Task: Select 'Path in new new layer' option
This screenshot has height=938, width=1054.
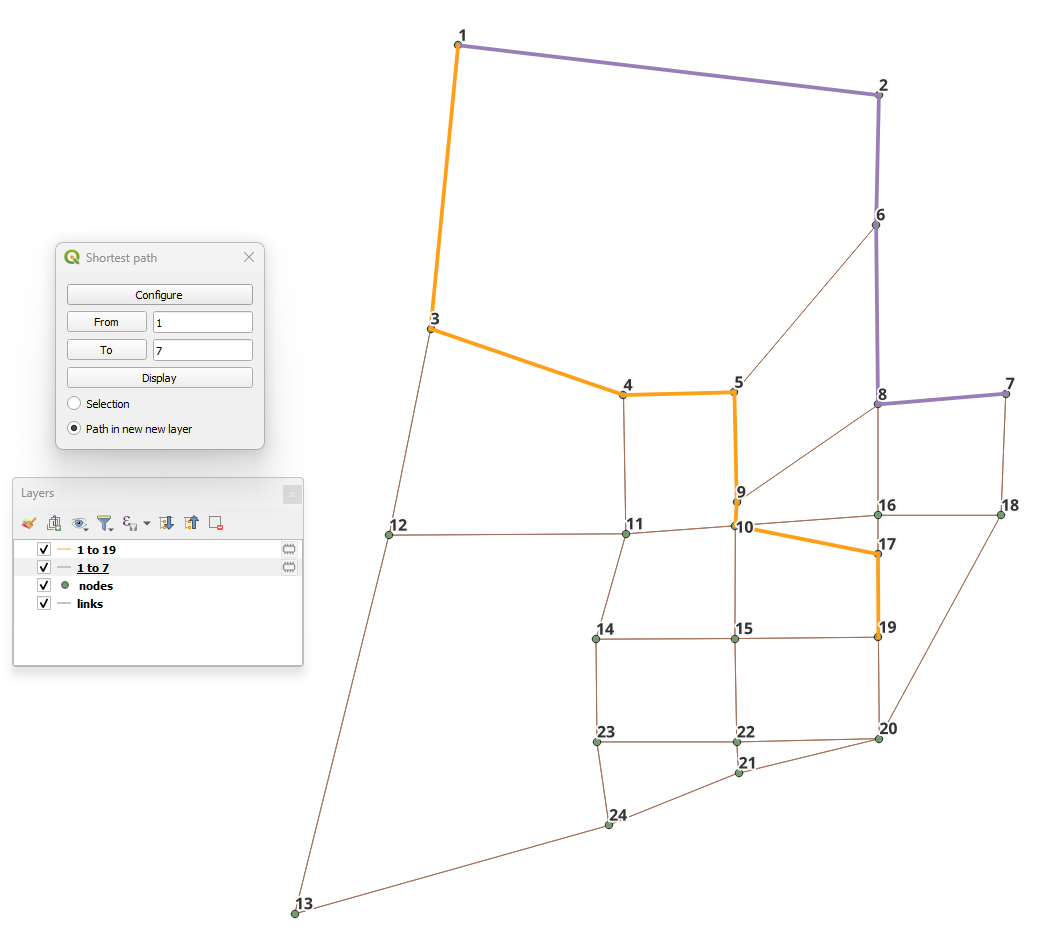Action: coord(74,428)
